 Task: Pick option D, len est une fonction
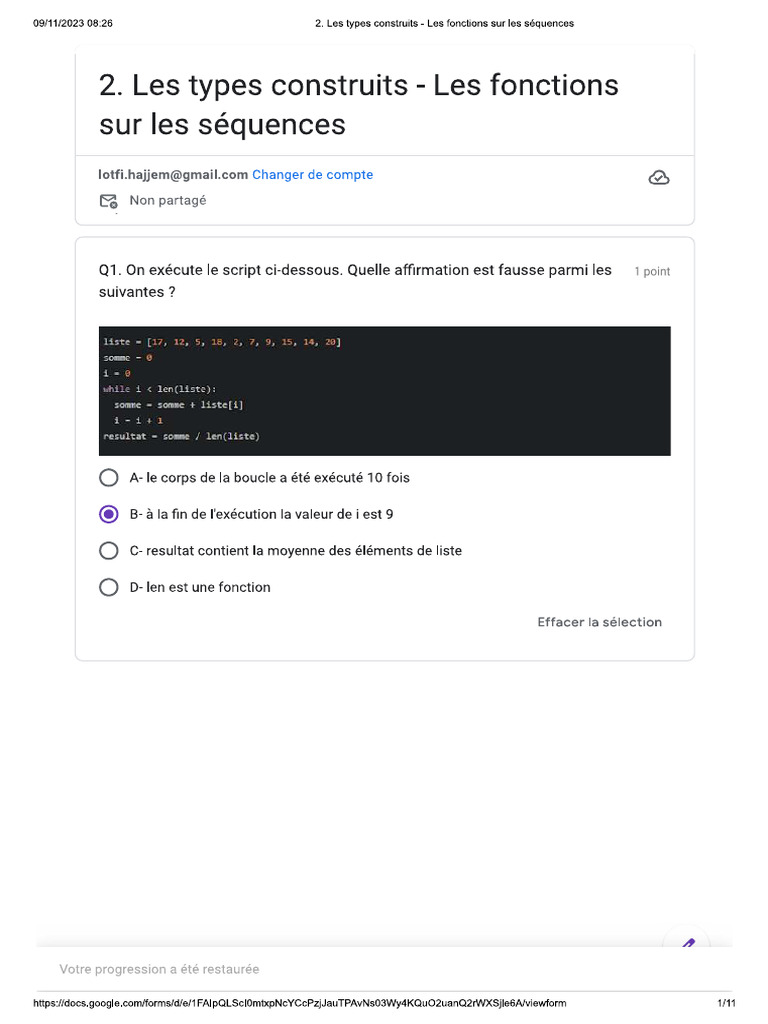coord(109,588)
